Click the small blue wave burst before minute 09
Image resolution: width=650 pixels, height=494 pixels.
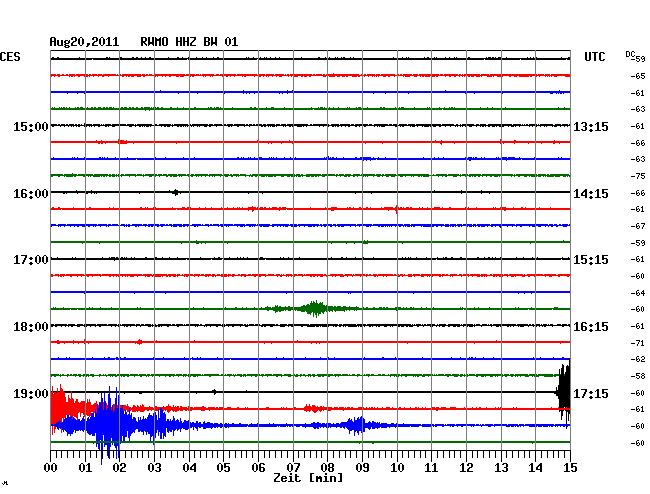point(356,425)
